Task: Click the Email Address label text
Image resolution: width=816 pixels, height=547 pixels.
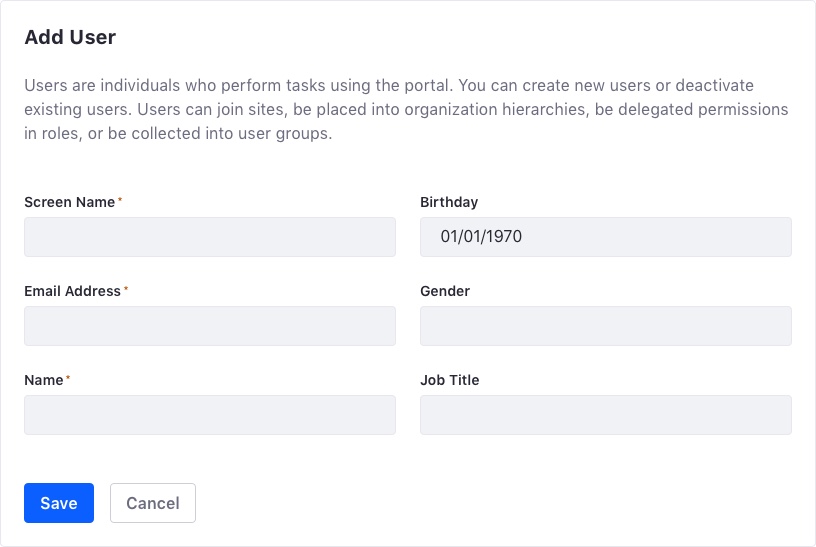Action: (72, 291)
